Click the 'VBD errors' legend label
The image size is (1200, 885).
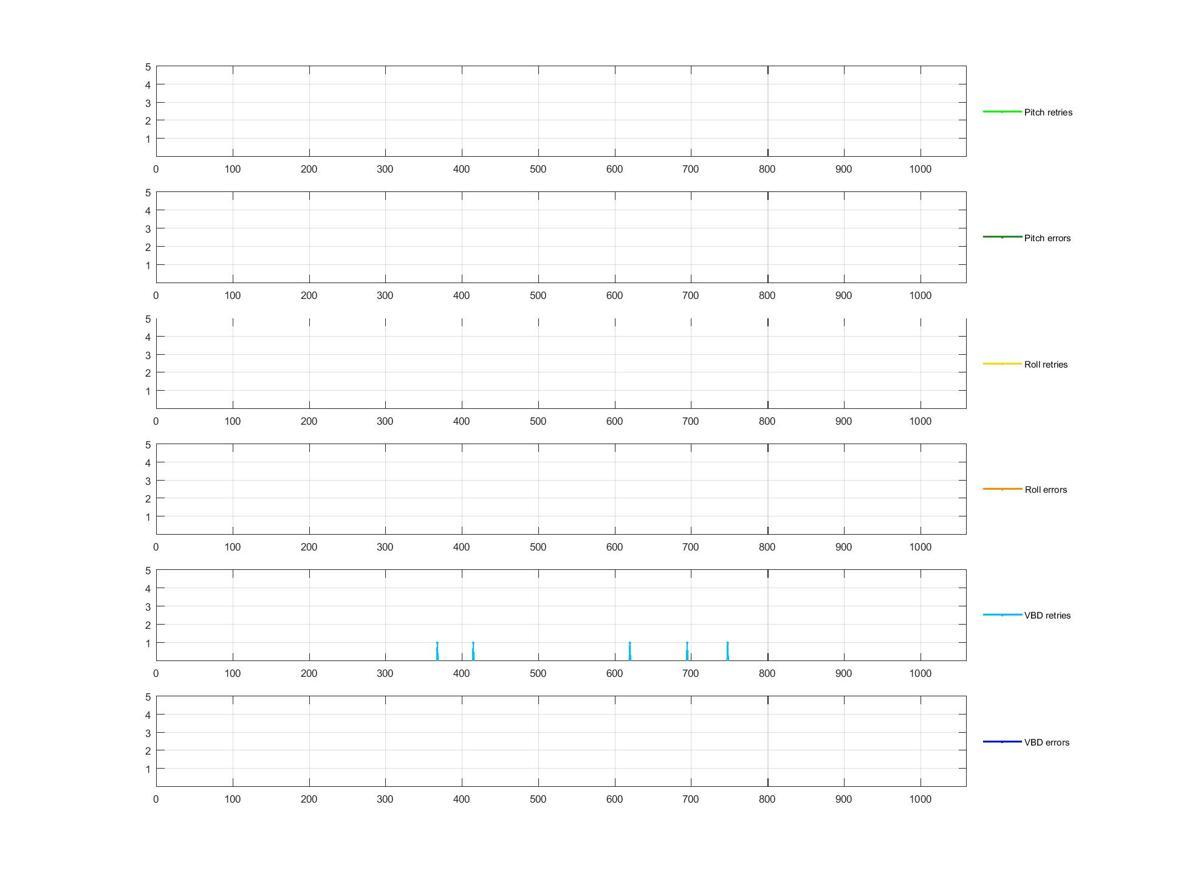pos(1046,742)
